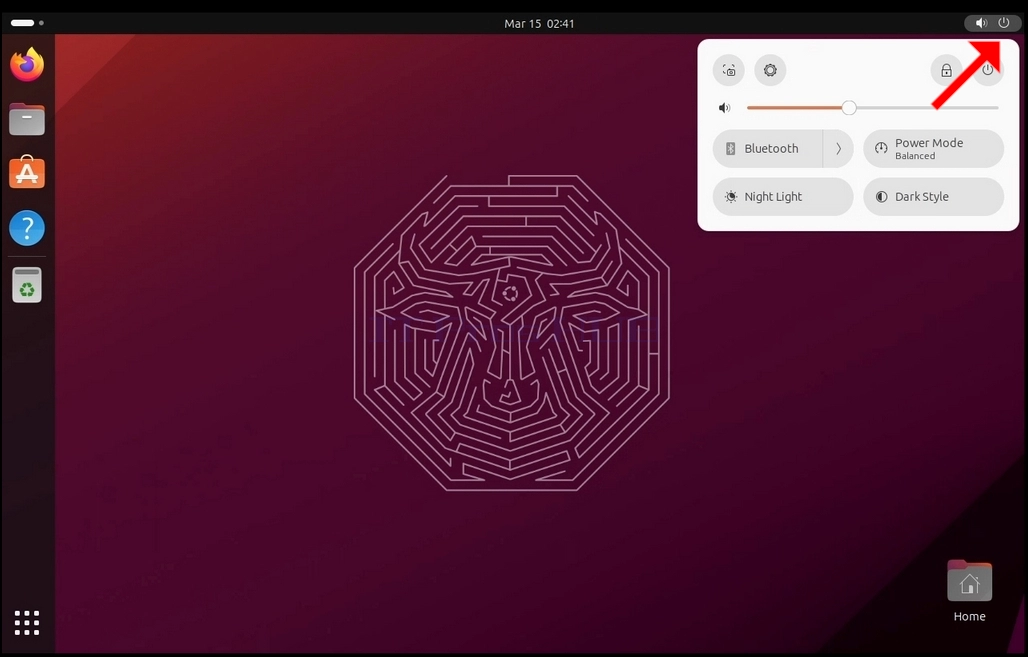The height and width of the screenshot is (657, 1028).
Task: Enable Dark Style
Action: point(934,197)
